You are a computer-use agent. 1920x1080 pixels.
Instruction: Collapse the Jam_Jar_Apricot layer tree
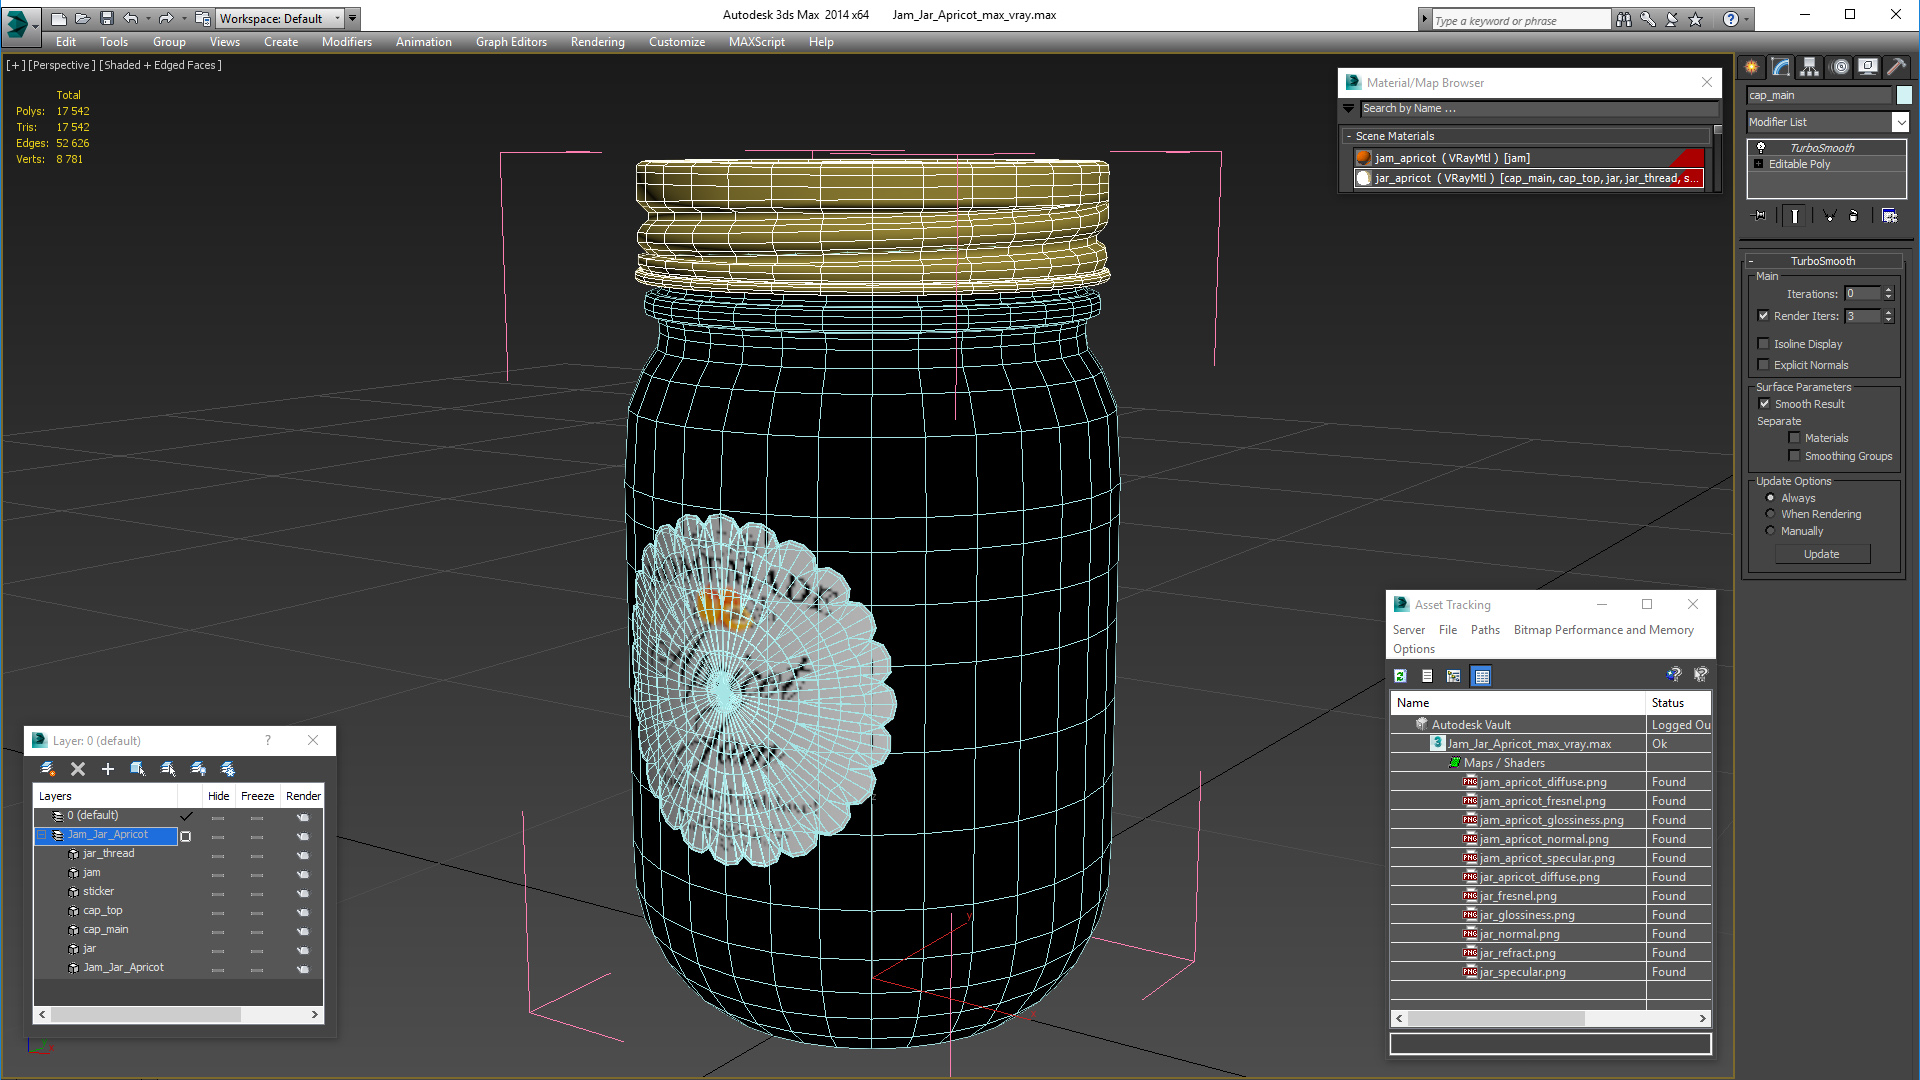coord(42,835)
